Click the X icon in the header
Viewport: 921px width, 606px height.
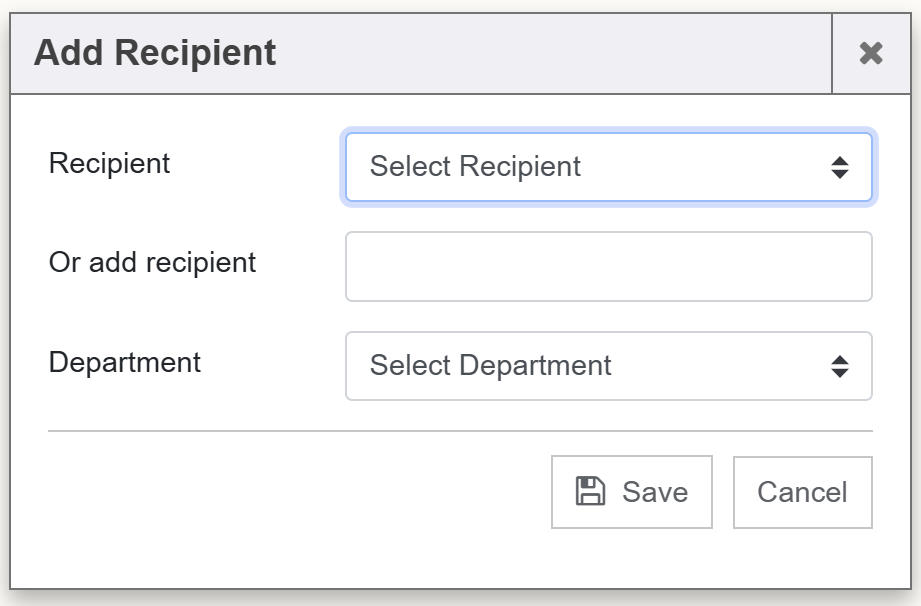pyautogui.click(x=871, y=53)
